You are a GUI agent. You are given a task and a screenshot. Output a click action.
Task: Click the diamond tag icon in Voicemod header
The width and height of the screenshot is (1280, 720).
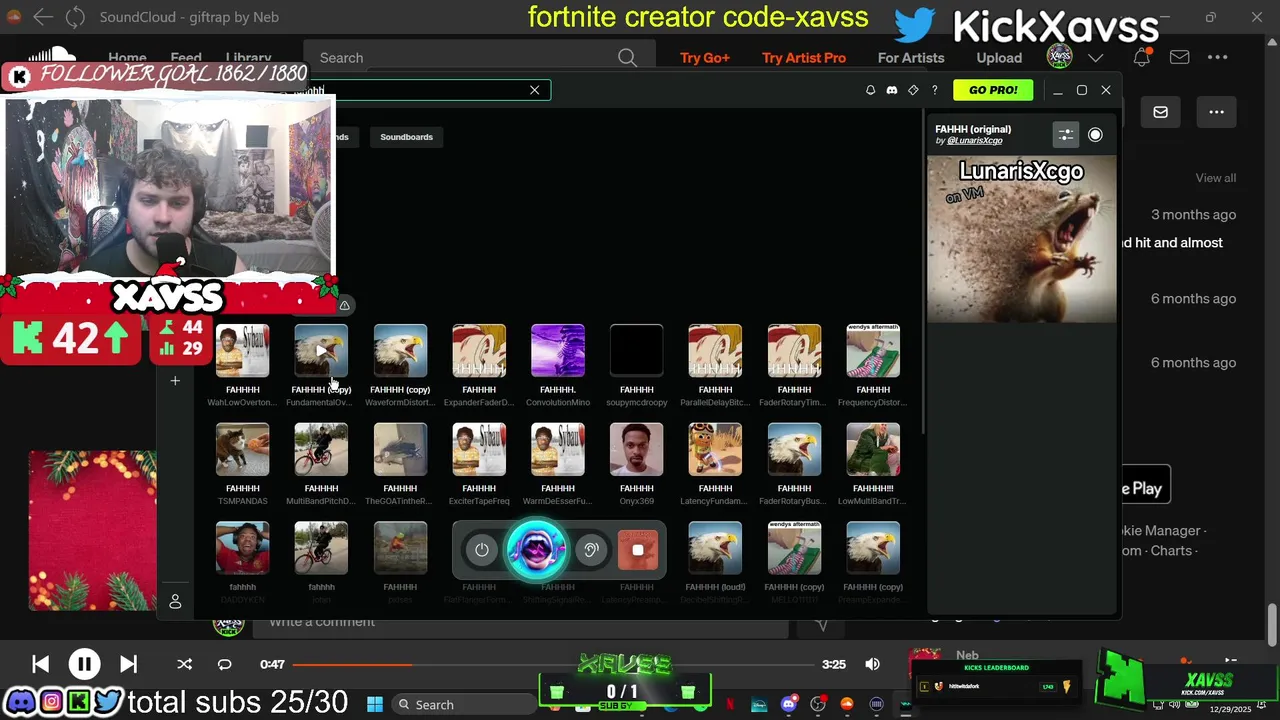[913, 90]
